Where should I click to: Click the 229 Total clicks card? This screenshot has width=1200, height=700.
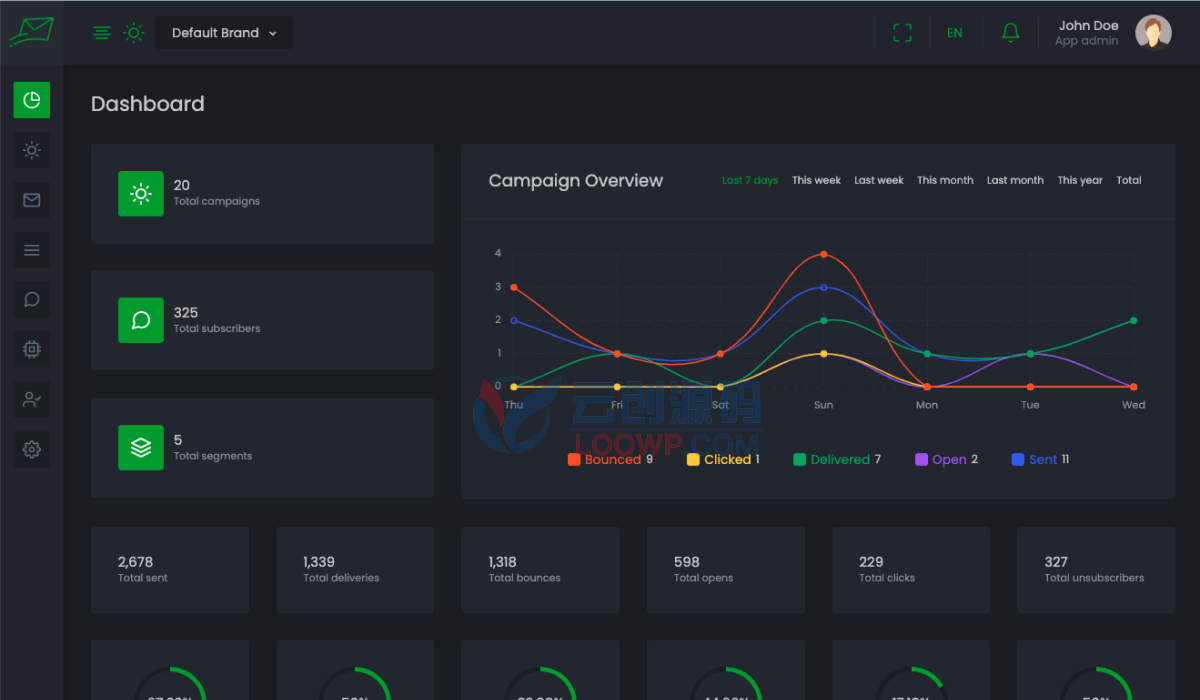pos(911,570)
